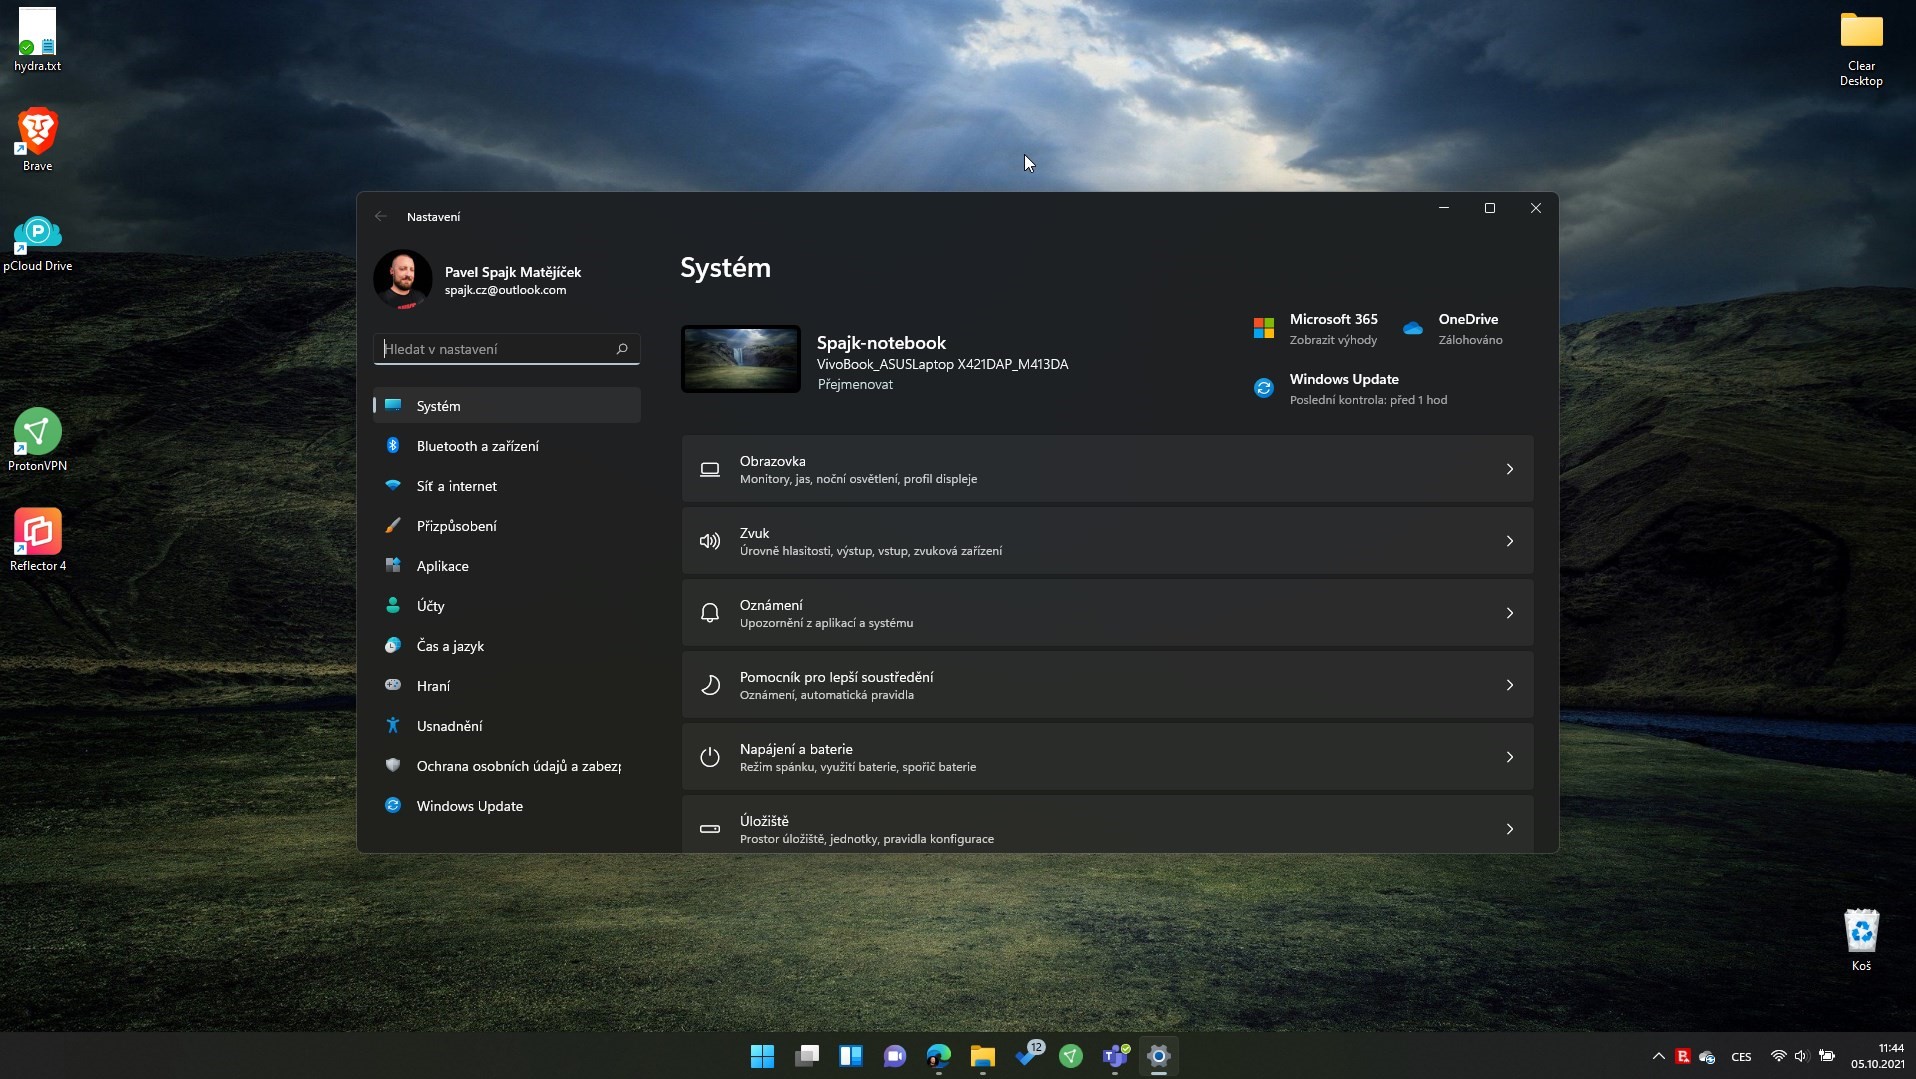1916x1079 pixels.
Task: Expand Pomocník pro lepší soustředění chevron
Action: 1510,685
